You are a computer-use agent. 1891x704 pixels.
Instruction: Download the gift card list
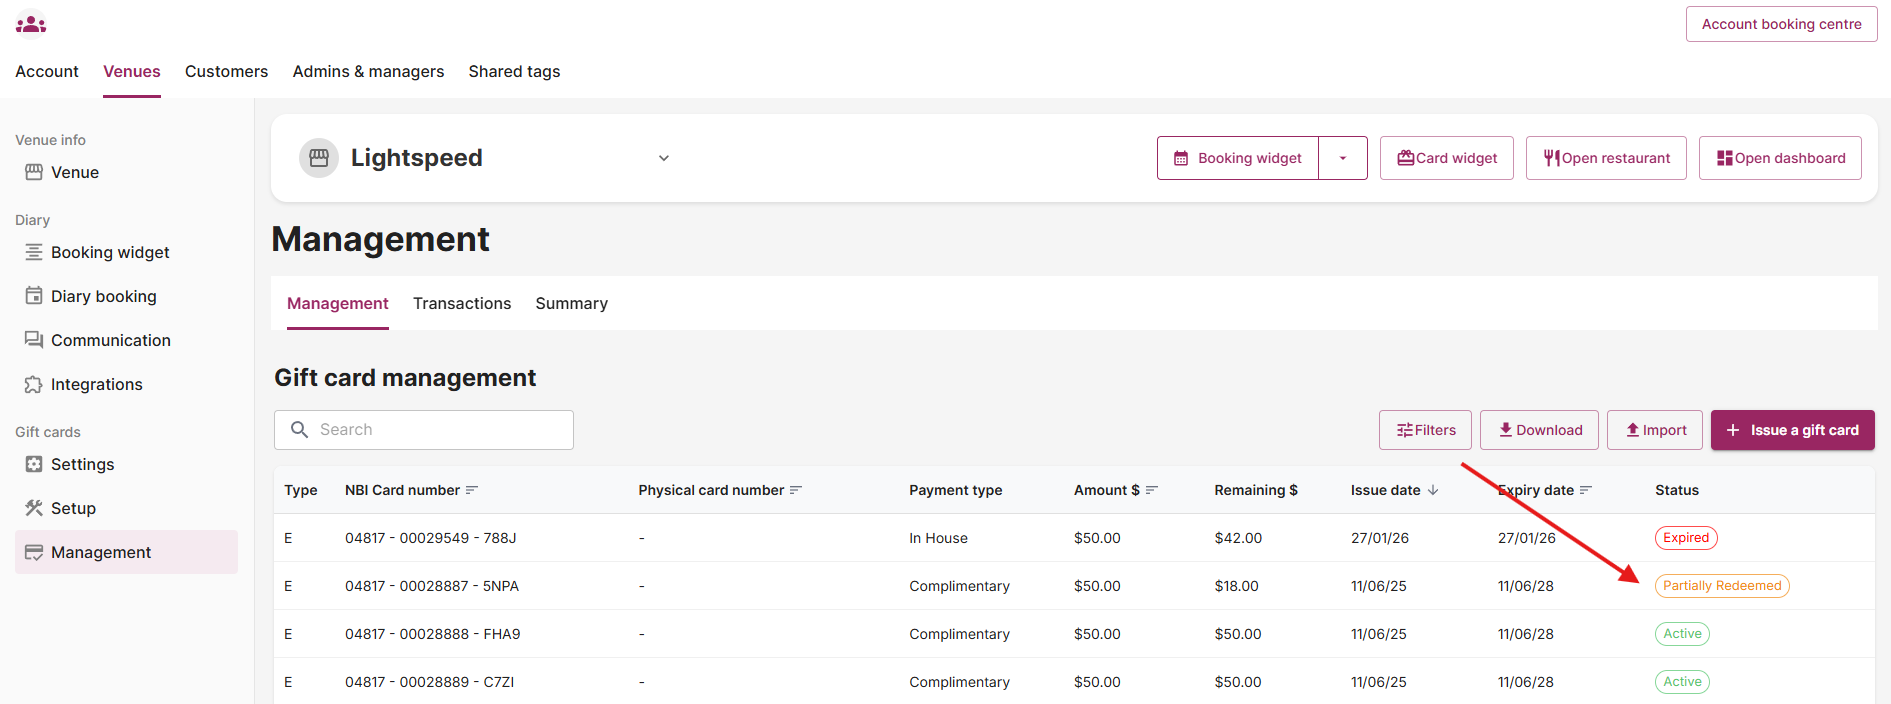click(1539, 430)
